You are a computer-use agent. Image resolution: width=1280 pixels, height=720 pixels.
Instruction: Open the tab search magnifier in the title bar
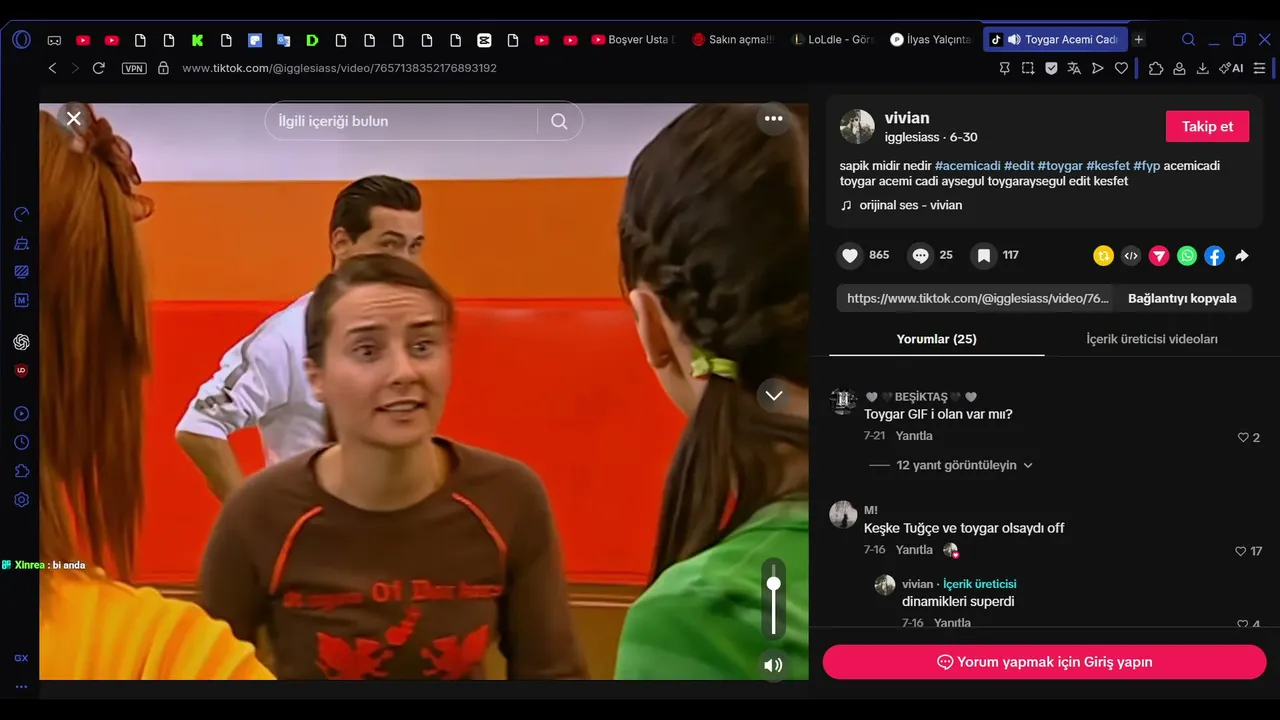1188,40
